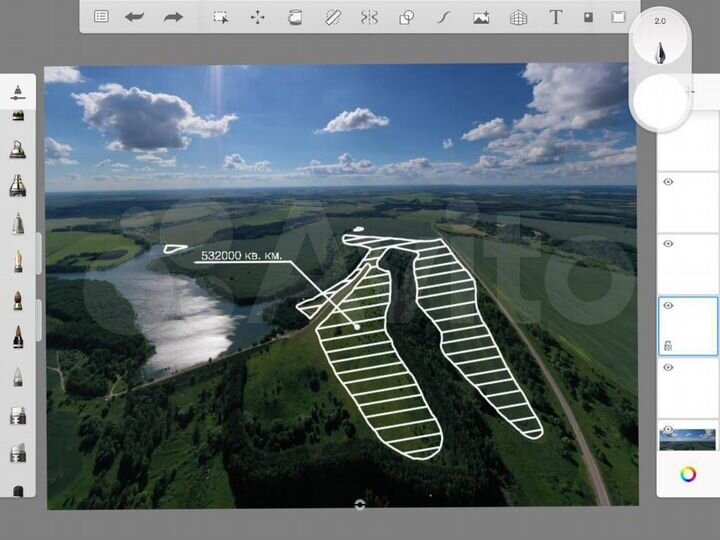Viewport: 720px width, 540px height.
Task: Select the pale grey faded marker brush
Action: 18,377
